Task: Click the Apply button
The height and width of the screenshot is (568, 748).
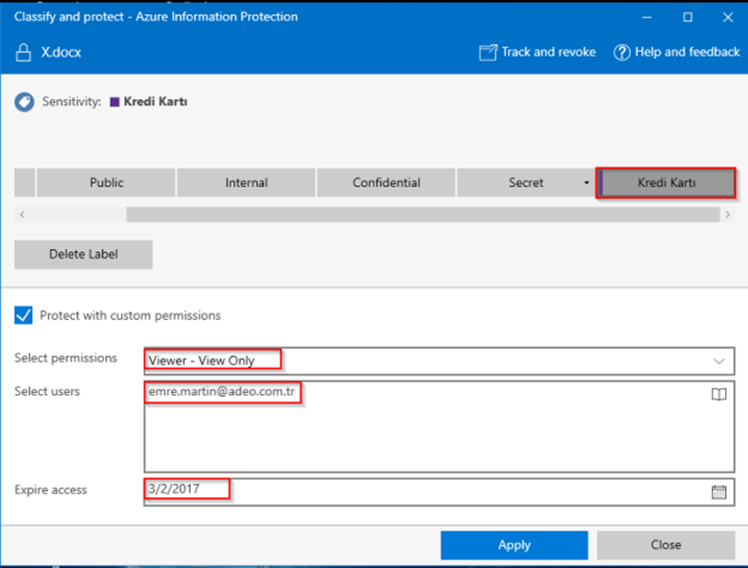Action: [x=514, y=545]
